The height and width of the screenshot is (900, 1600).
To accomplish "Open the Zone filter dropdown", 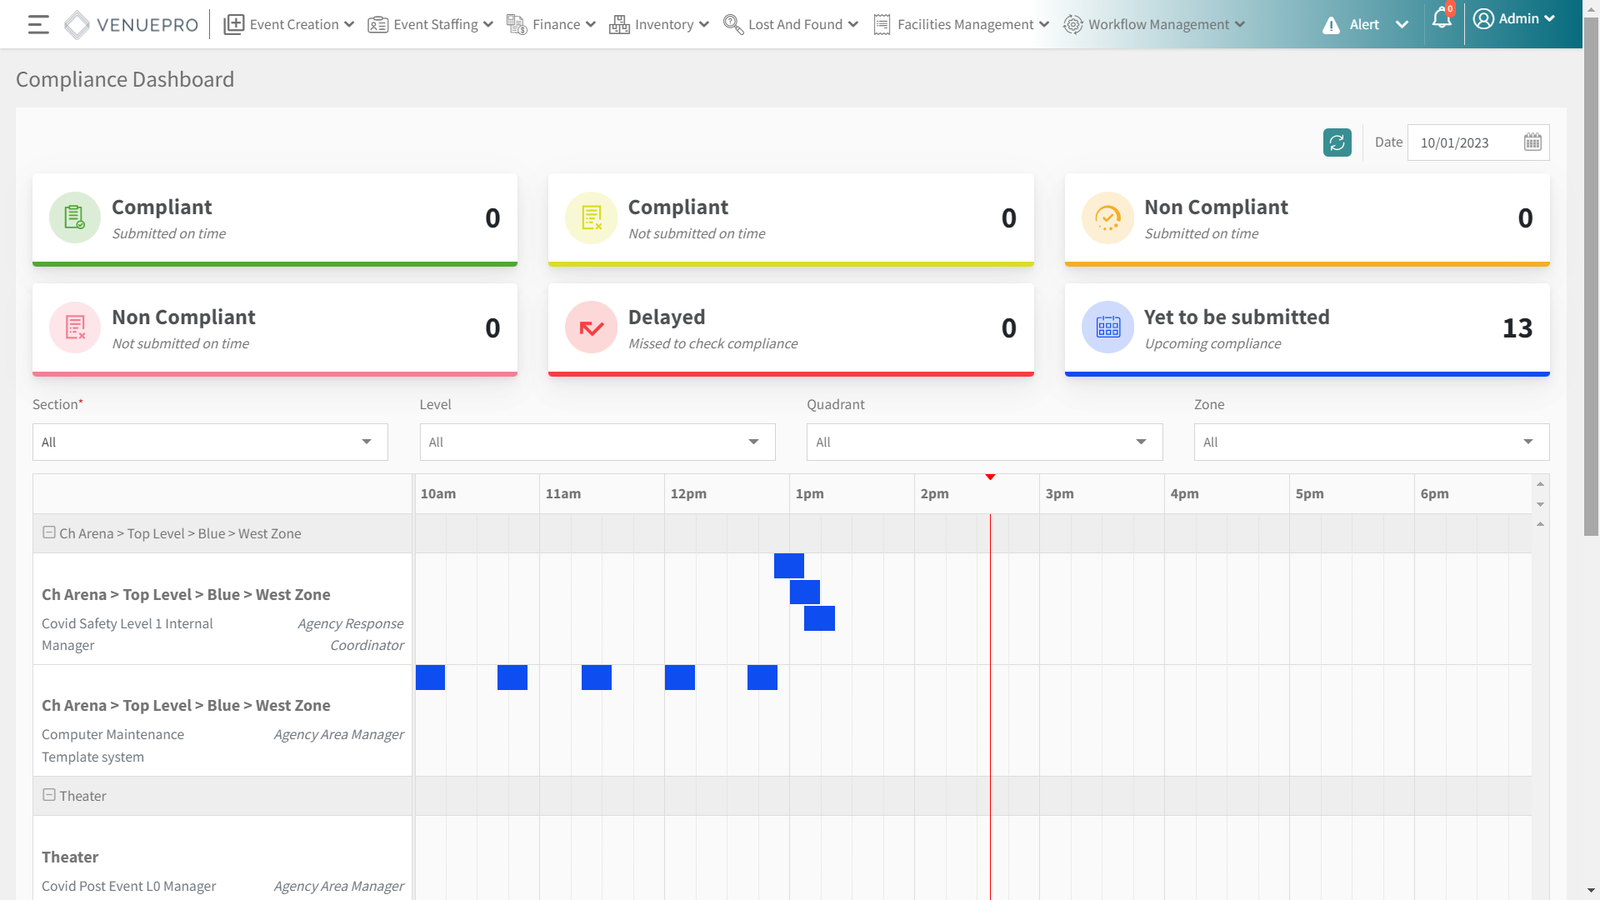I will coord(1371,442).
